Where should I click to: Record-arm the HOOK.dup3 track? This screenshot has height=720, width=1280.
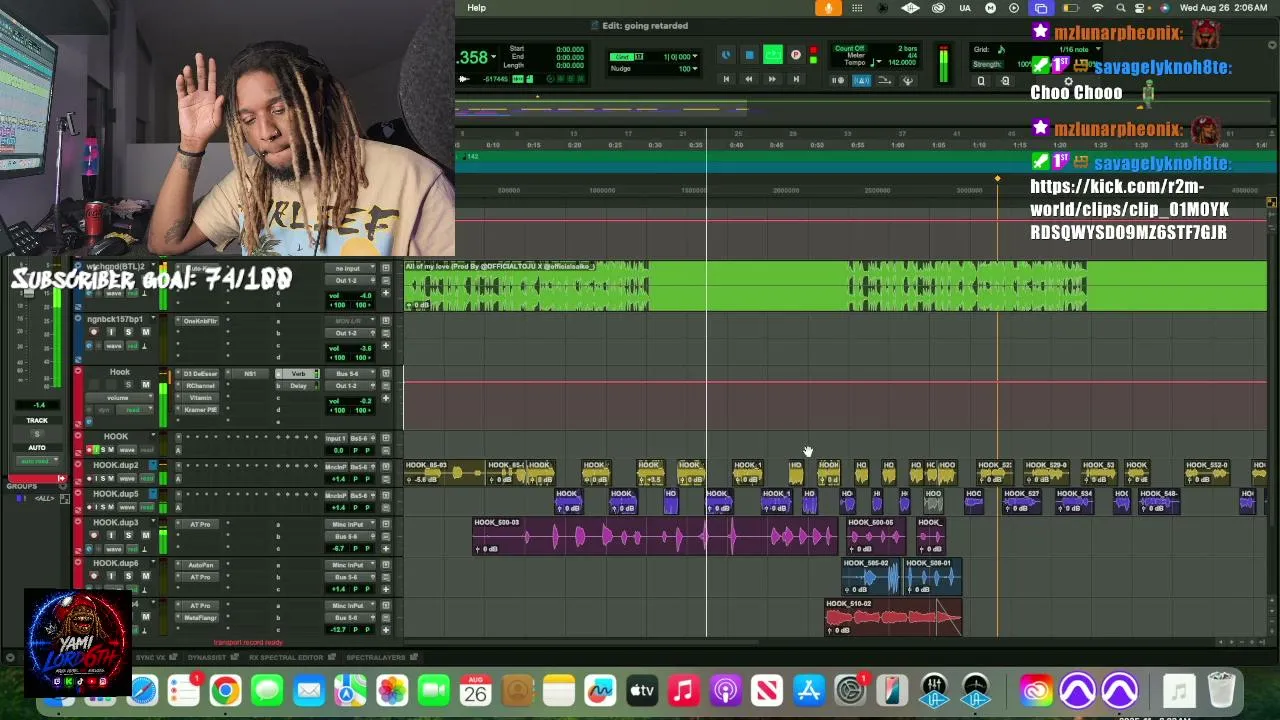(x=94, y=536)
